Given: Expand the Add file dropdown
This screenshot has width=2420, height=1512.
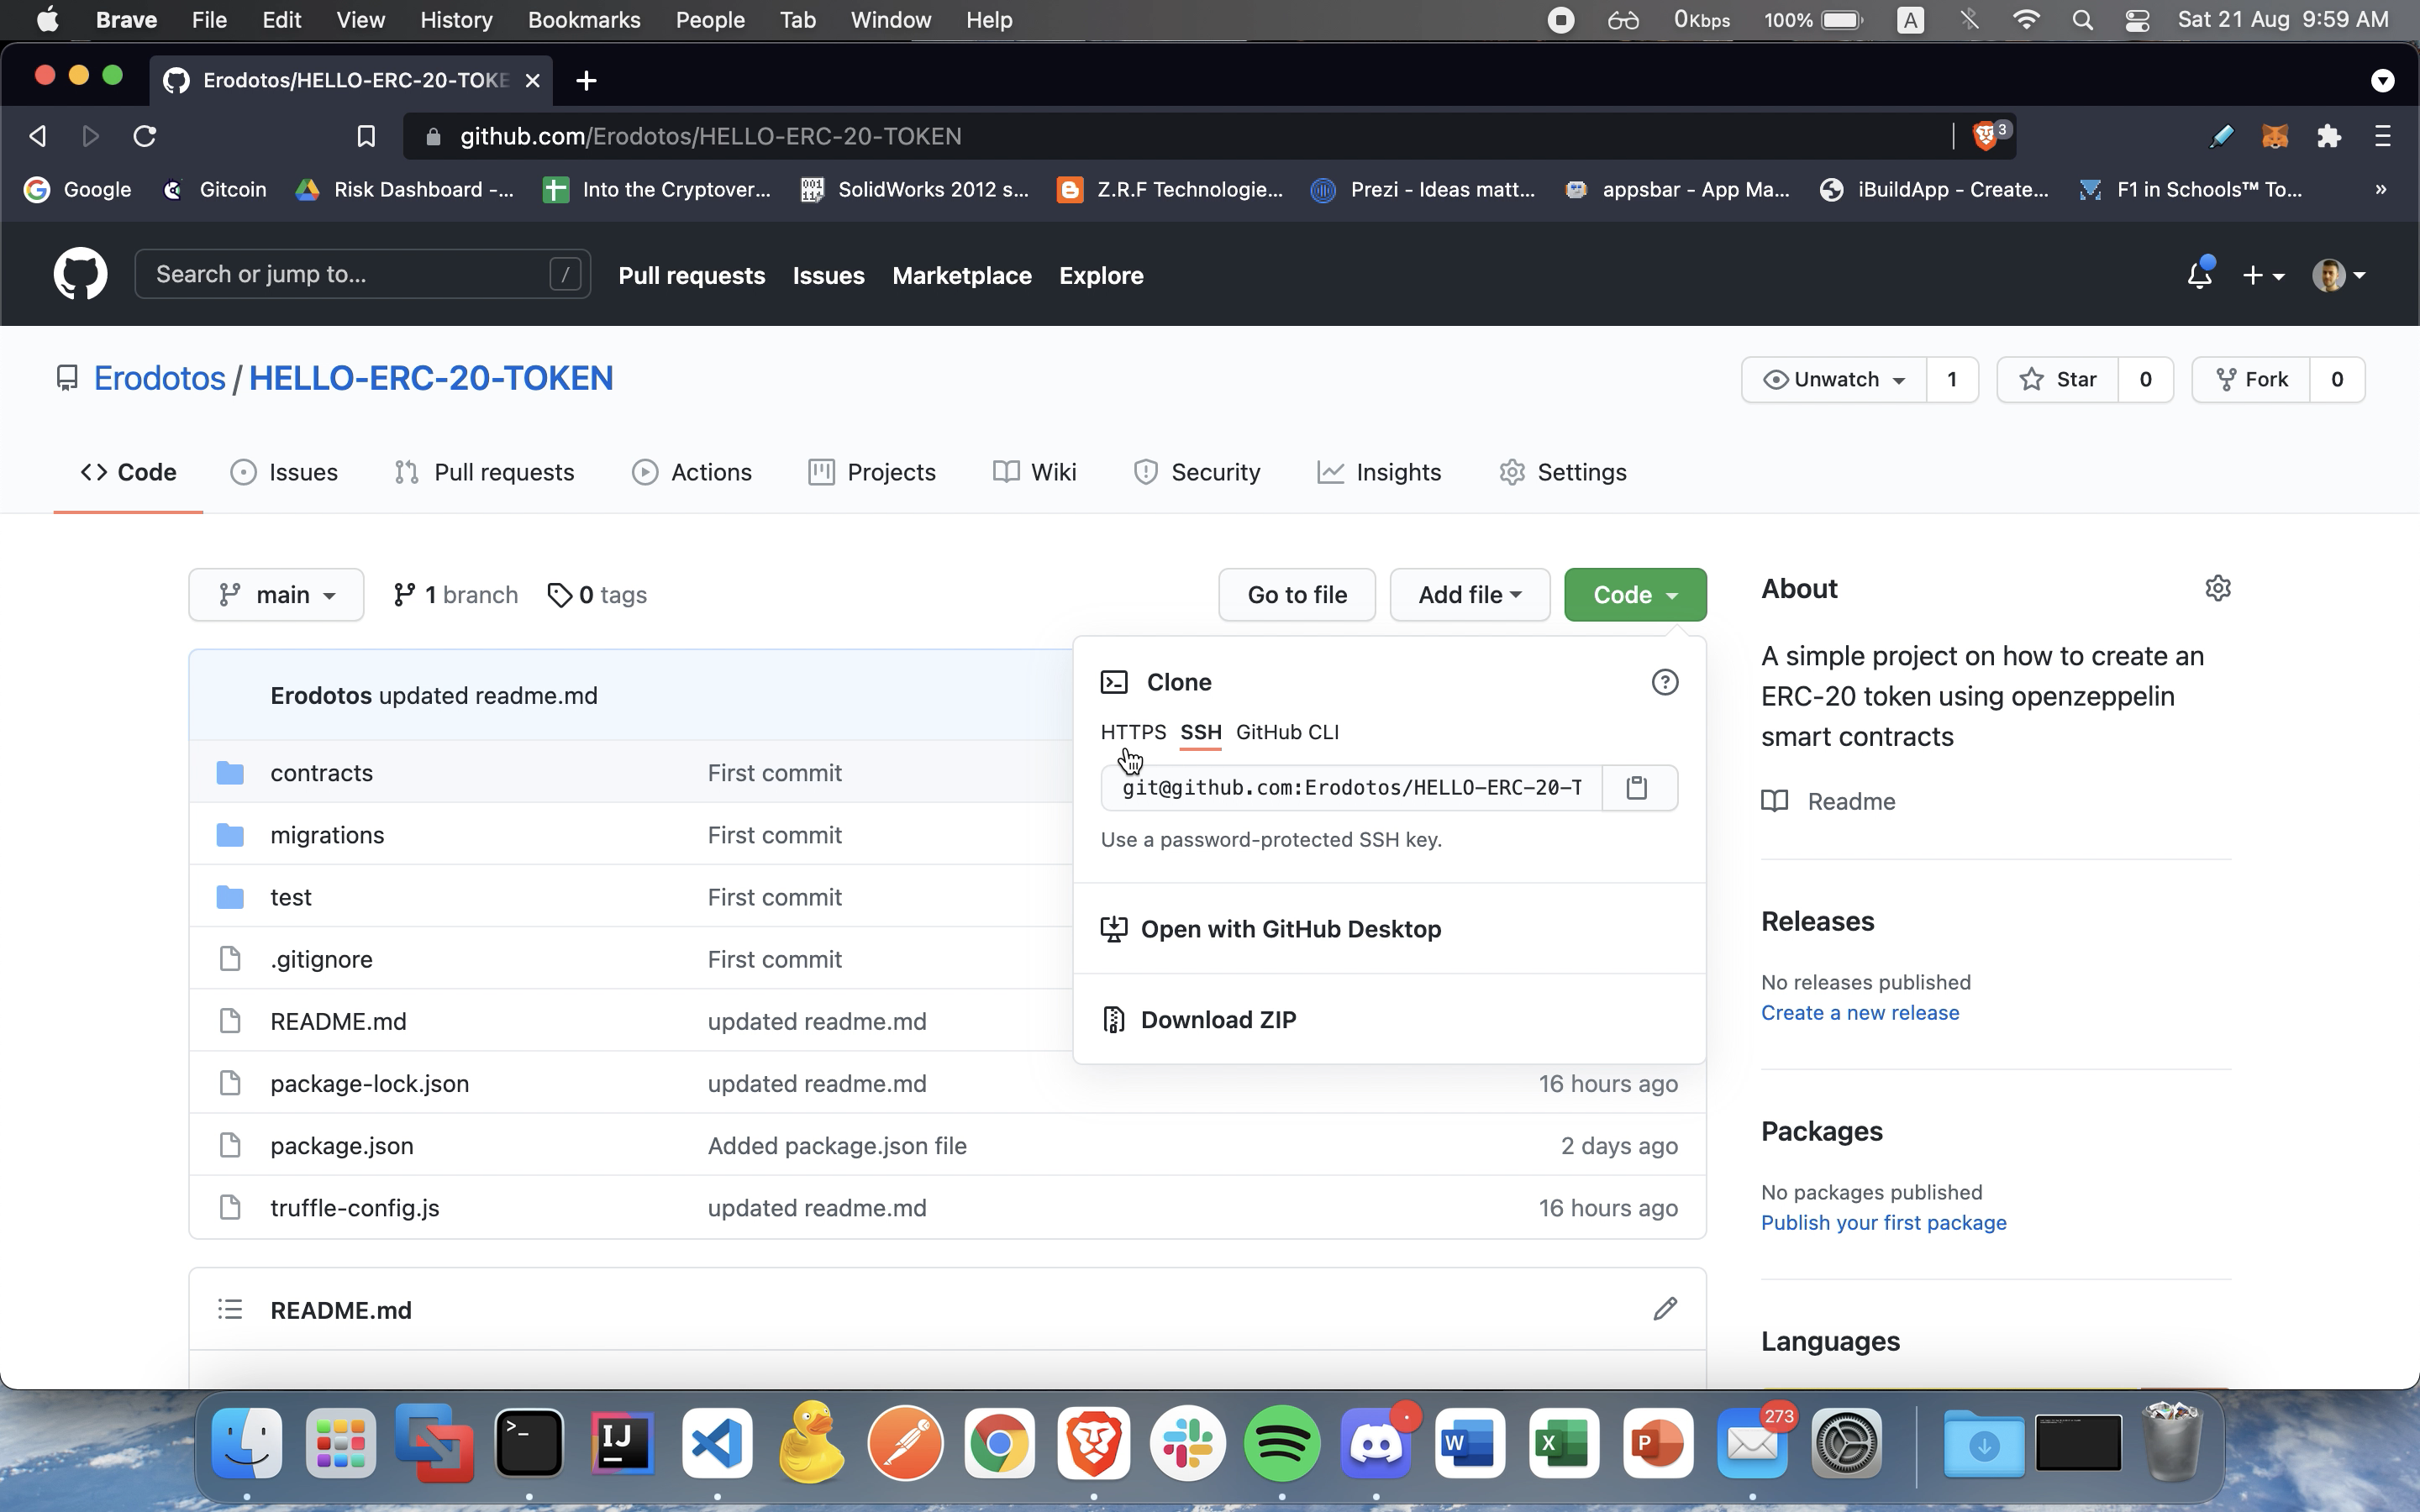Looking at the screenshot, I should (1469, 594).
